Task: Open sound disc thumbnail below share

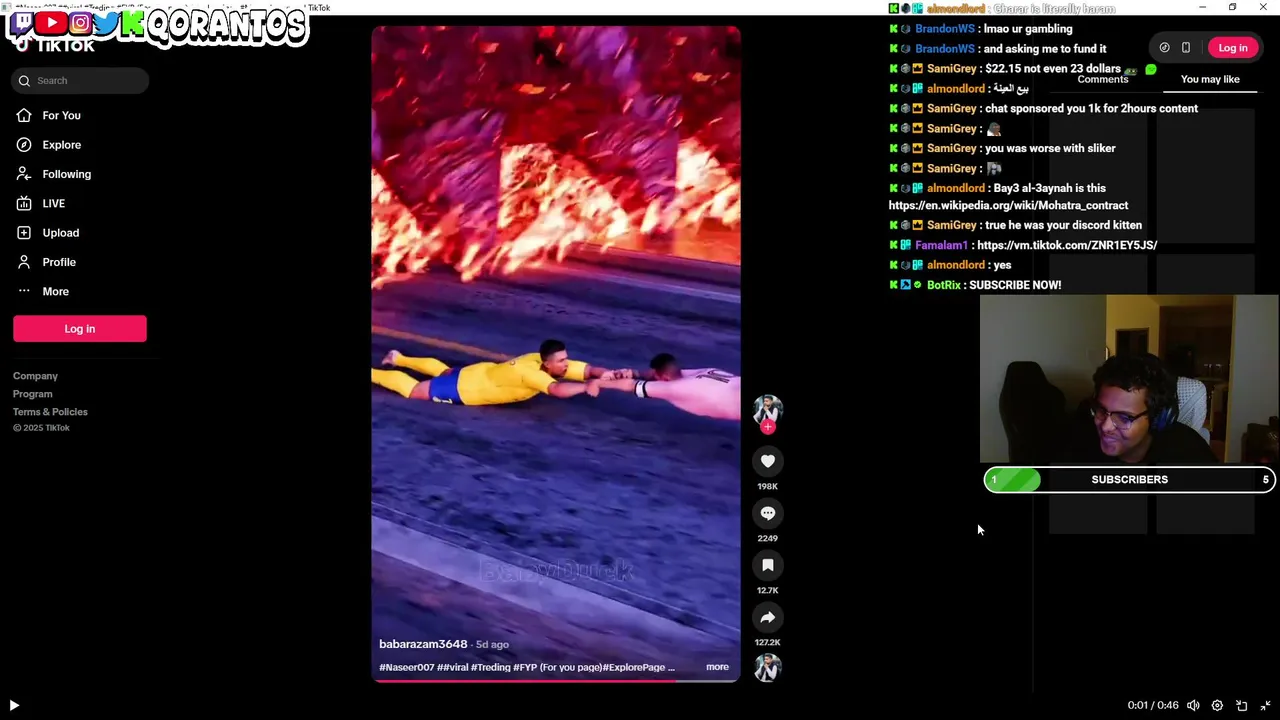Action: (767, 667)
